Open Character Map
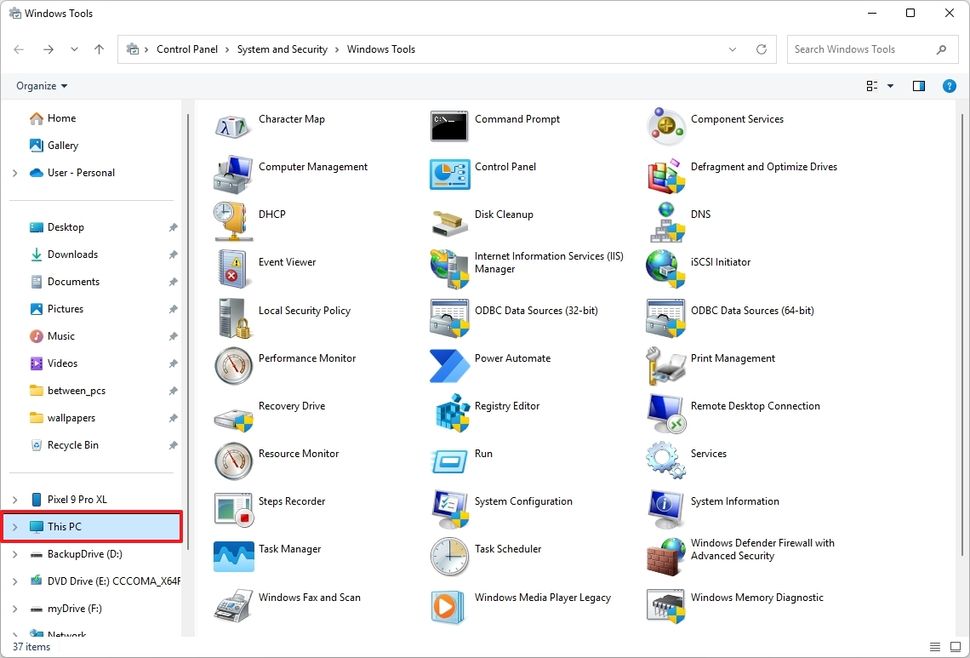 pos(291,118)
